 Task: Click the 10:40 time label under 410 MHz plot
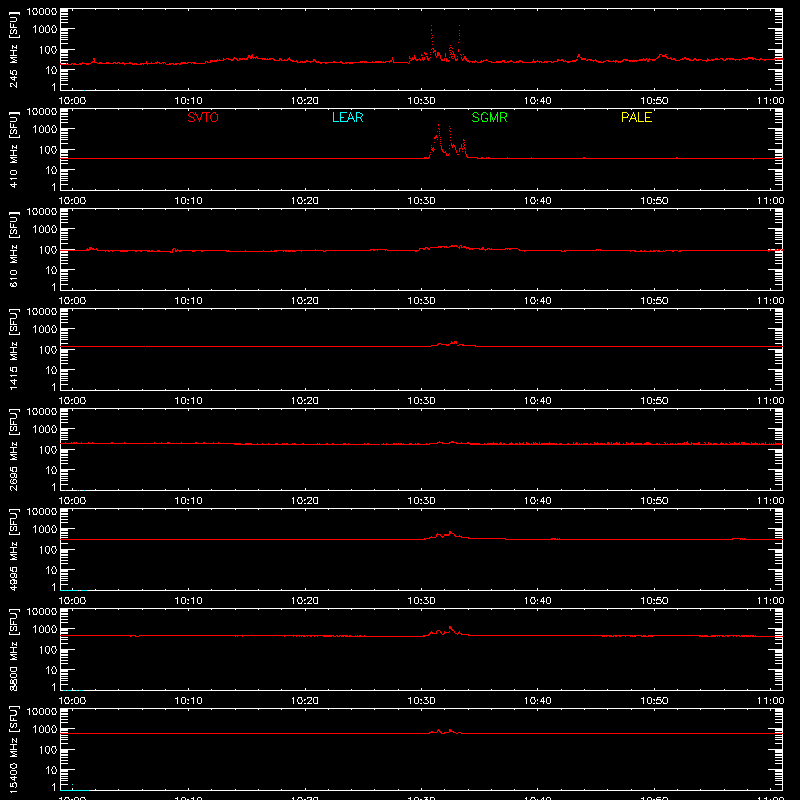pyautogui.click(x=538, y=201)
